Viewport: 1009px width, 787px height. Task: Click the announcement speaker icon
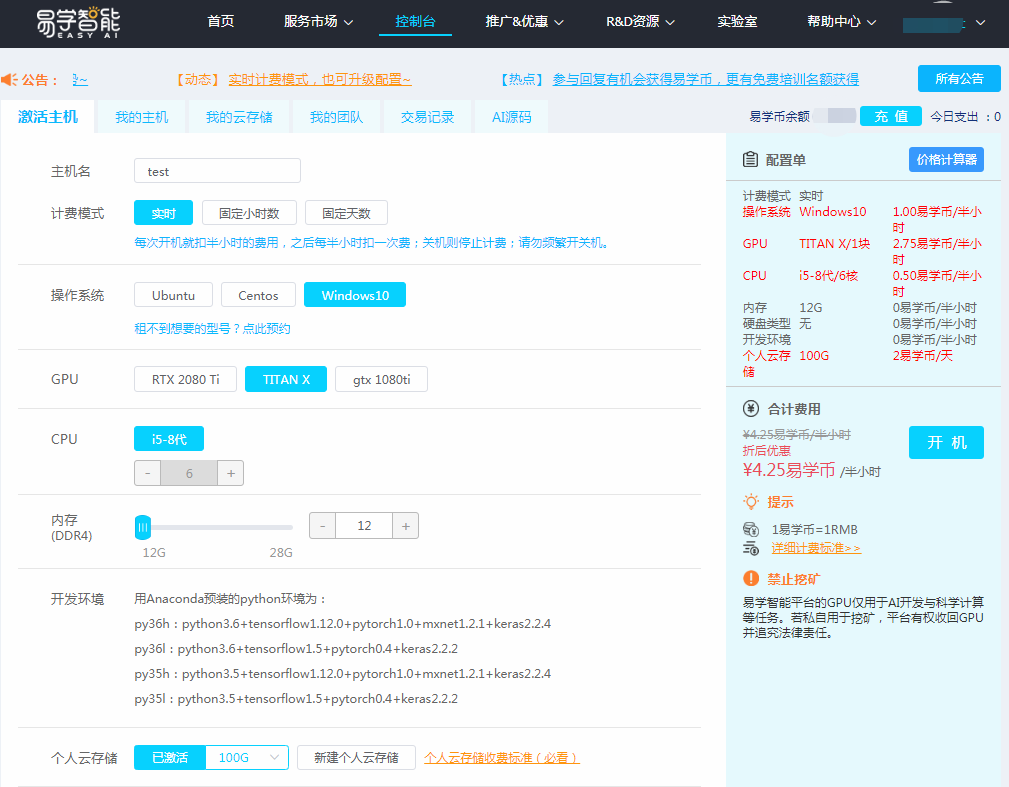point(10,79)
